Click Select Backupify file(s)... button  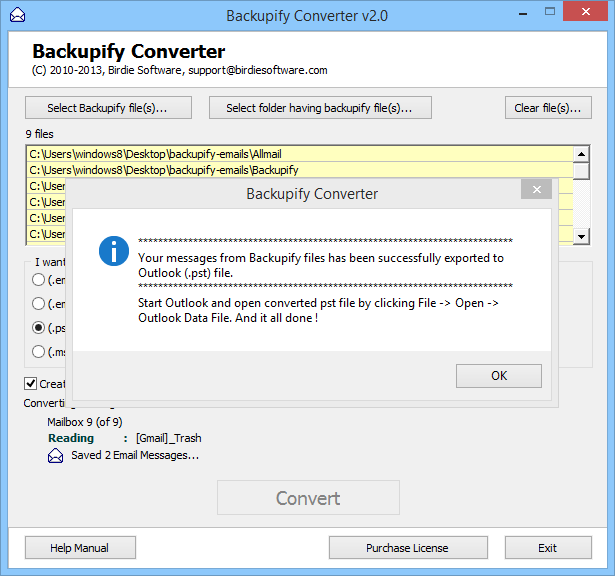tap(108, 108)
